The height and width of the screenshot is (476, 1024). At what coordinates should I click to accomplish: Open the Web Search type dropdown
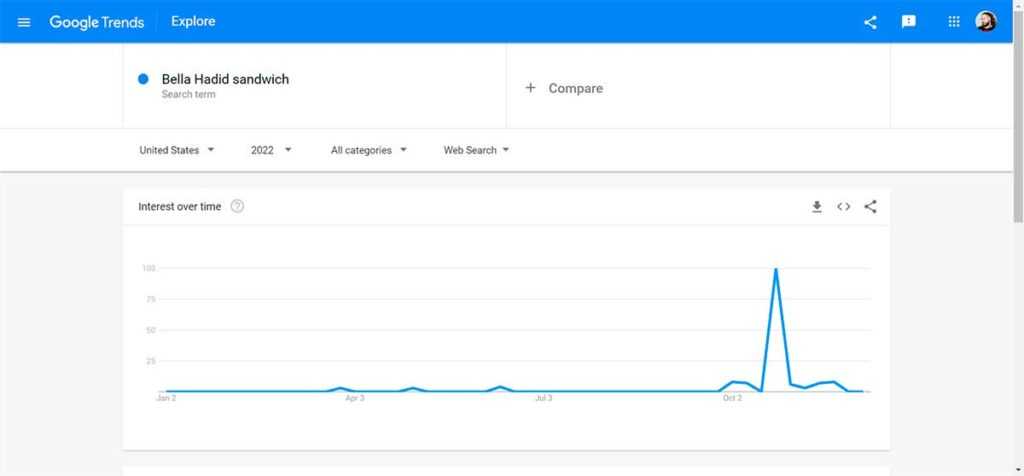click(476, 150)
